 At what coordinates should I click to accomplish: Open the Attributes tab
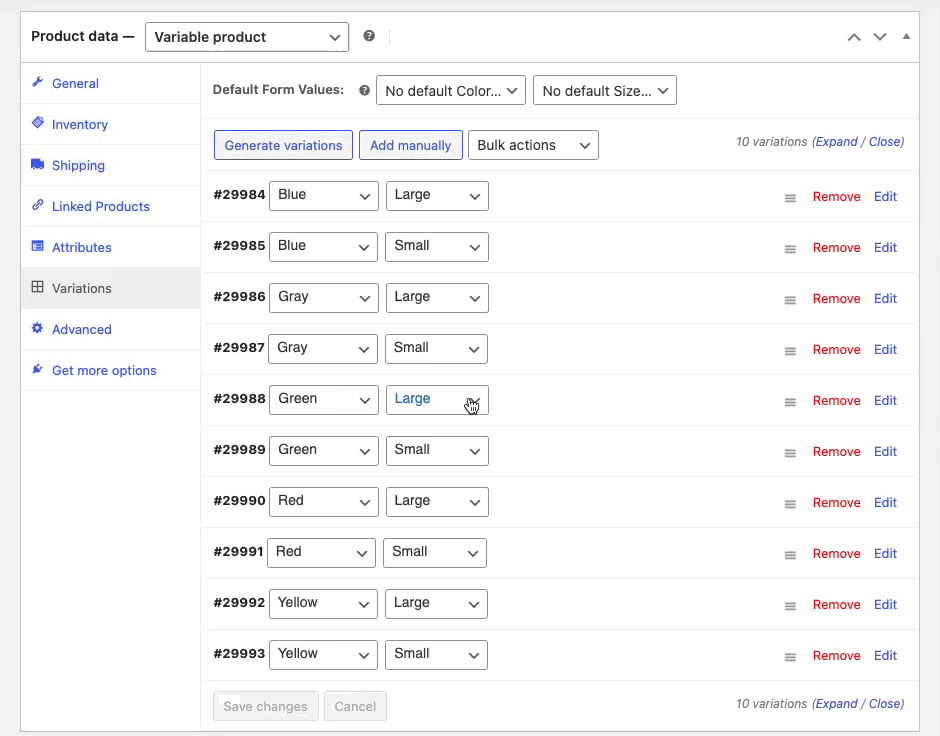(81, 247)
